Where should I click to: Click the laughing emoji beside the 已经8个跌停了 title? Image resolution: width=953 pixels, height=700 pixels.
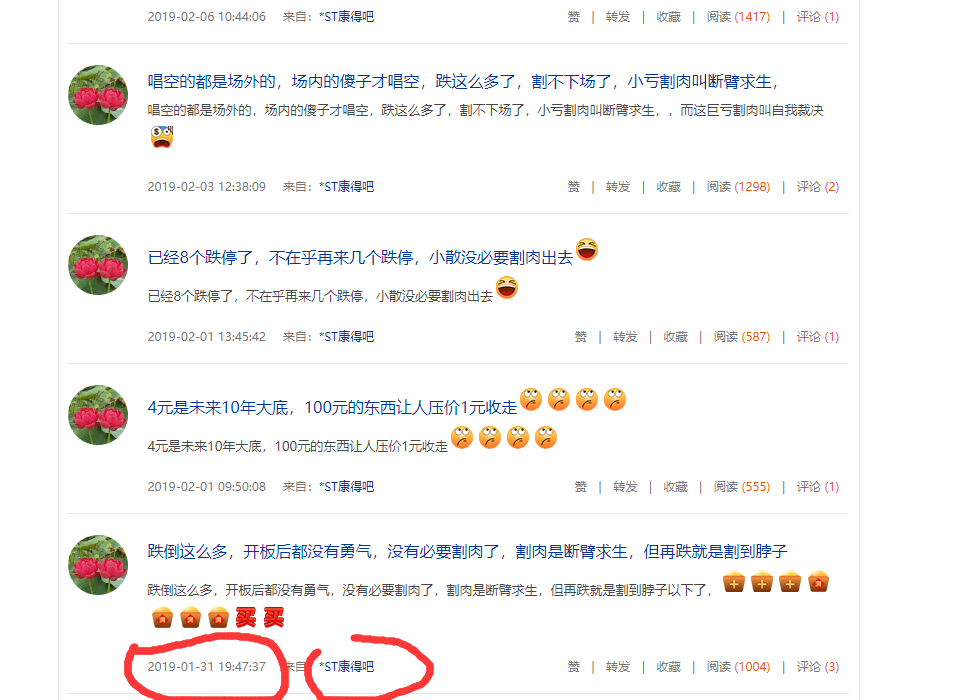[587, 250]
